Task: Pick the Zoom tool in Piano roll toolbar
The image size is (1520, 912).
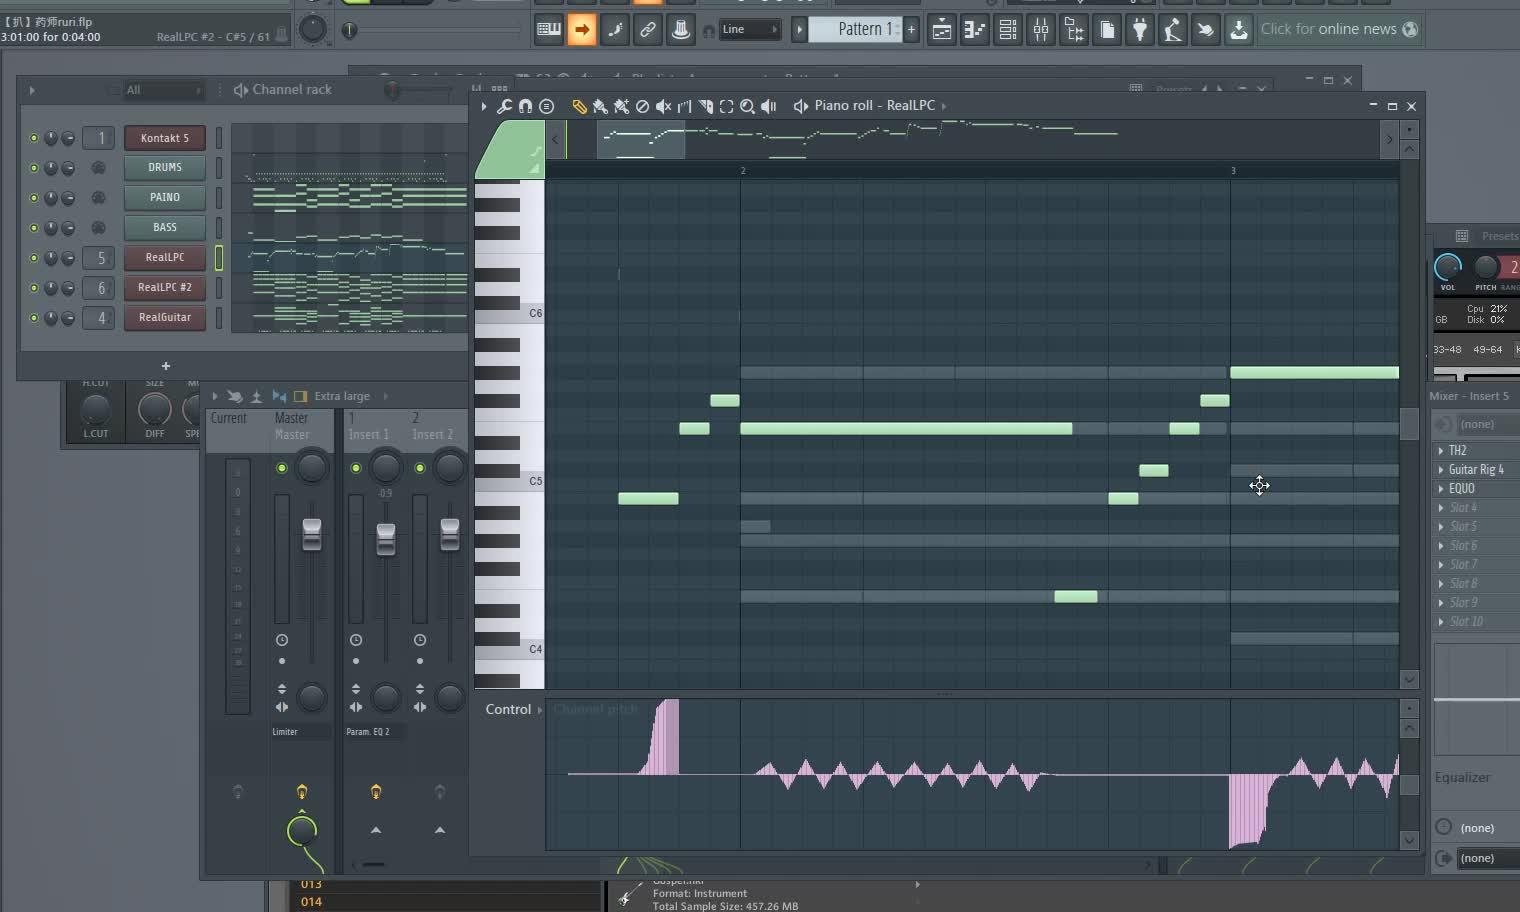Action: [x=747, y=106]
